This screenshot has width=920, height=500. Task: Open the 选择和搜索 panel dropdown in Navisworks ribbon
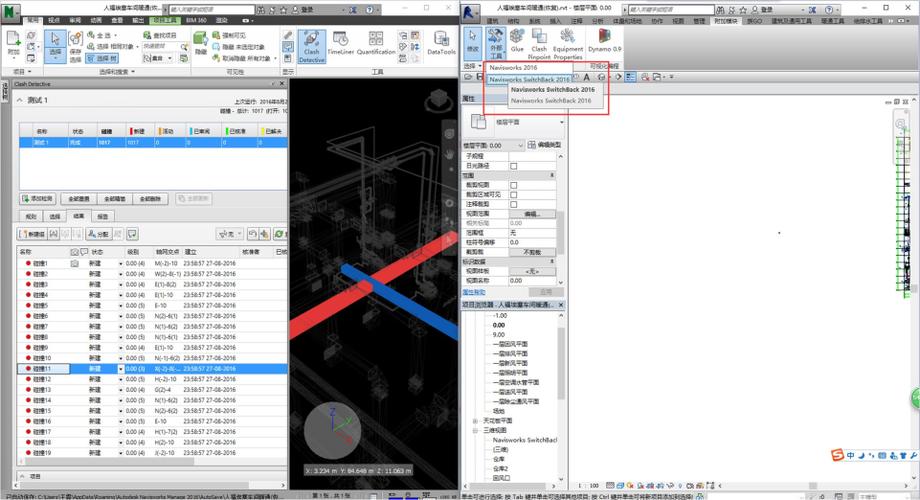point(117,72)
